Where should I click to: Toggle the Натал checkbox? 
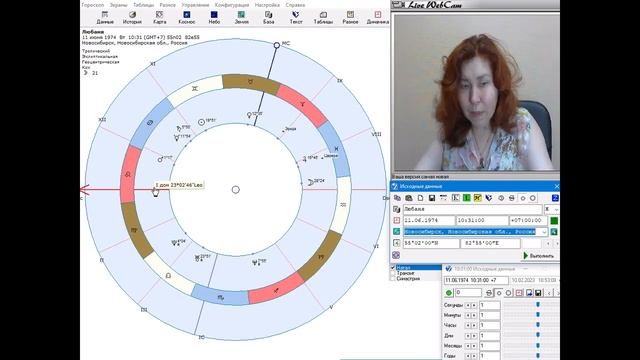[x=393, y=267]
